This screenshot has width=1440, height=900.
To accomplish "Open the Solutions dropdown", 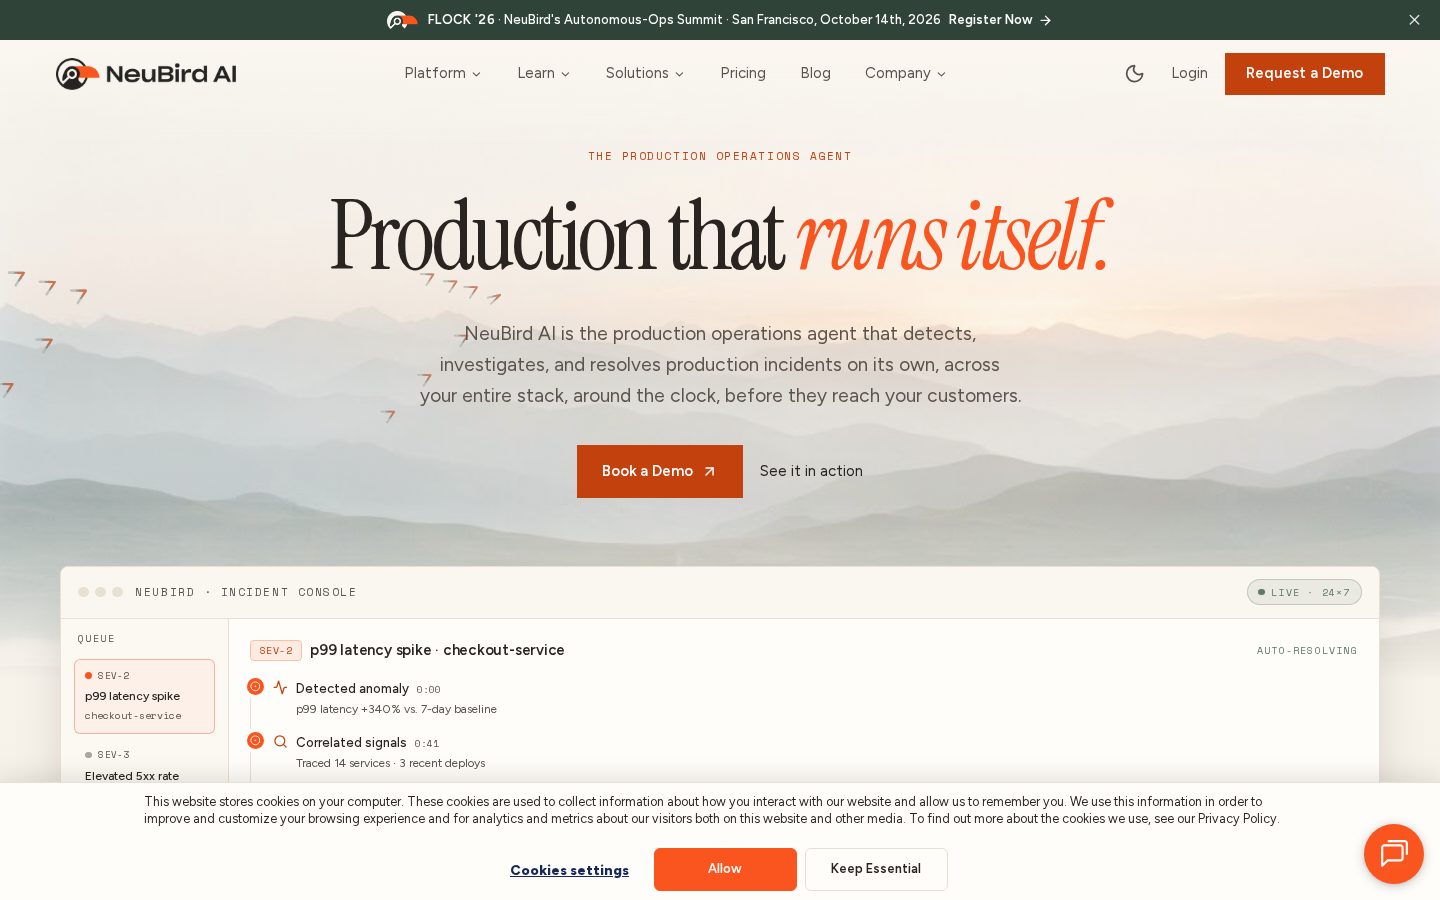I will point(645,73).
